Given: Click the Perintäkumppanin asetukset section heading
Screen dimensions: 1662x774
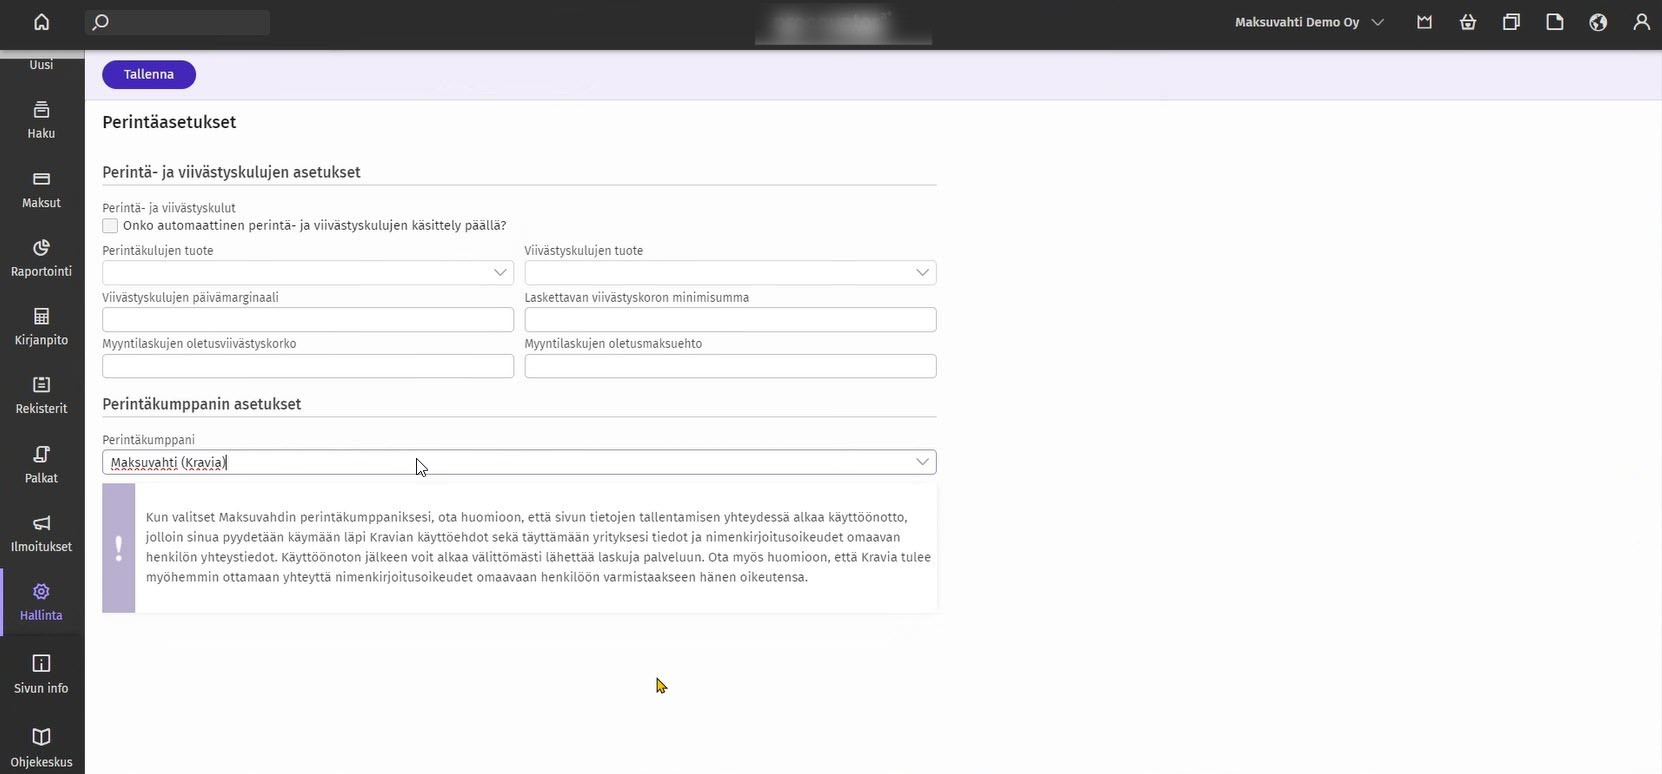Looking at the screenshot, I should (202, 404).
